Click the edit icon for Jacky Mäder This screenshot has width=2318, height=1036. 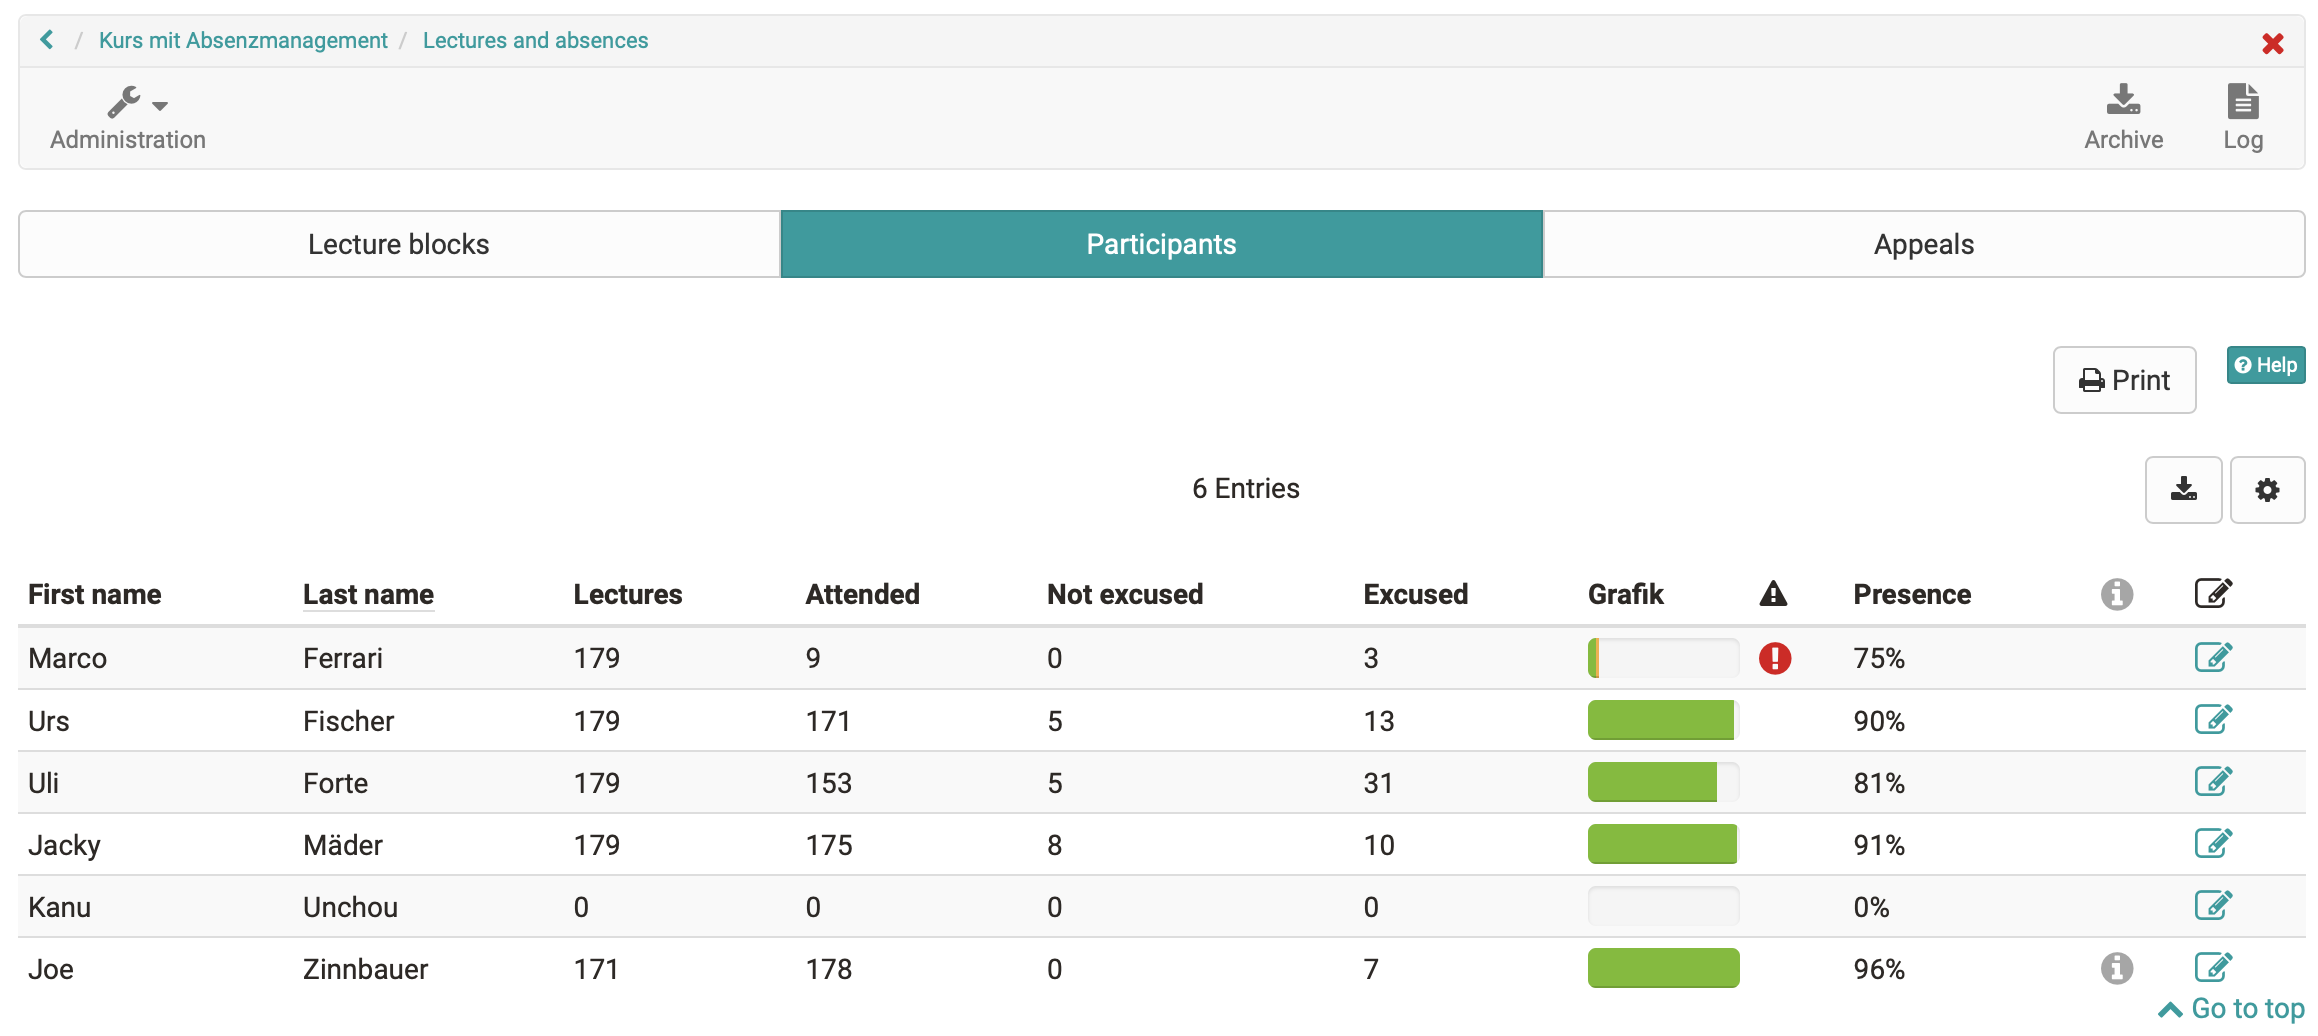coord(2212,844)
